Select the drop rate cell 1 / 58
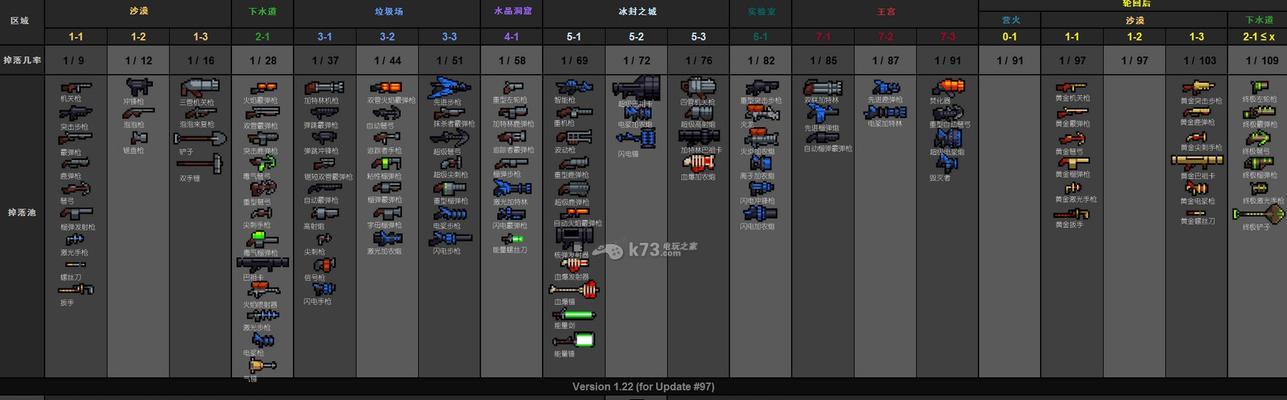The height and width of the screenshot is (400, 1287). coord(512,61)
